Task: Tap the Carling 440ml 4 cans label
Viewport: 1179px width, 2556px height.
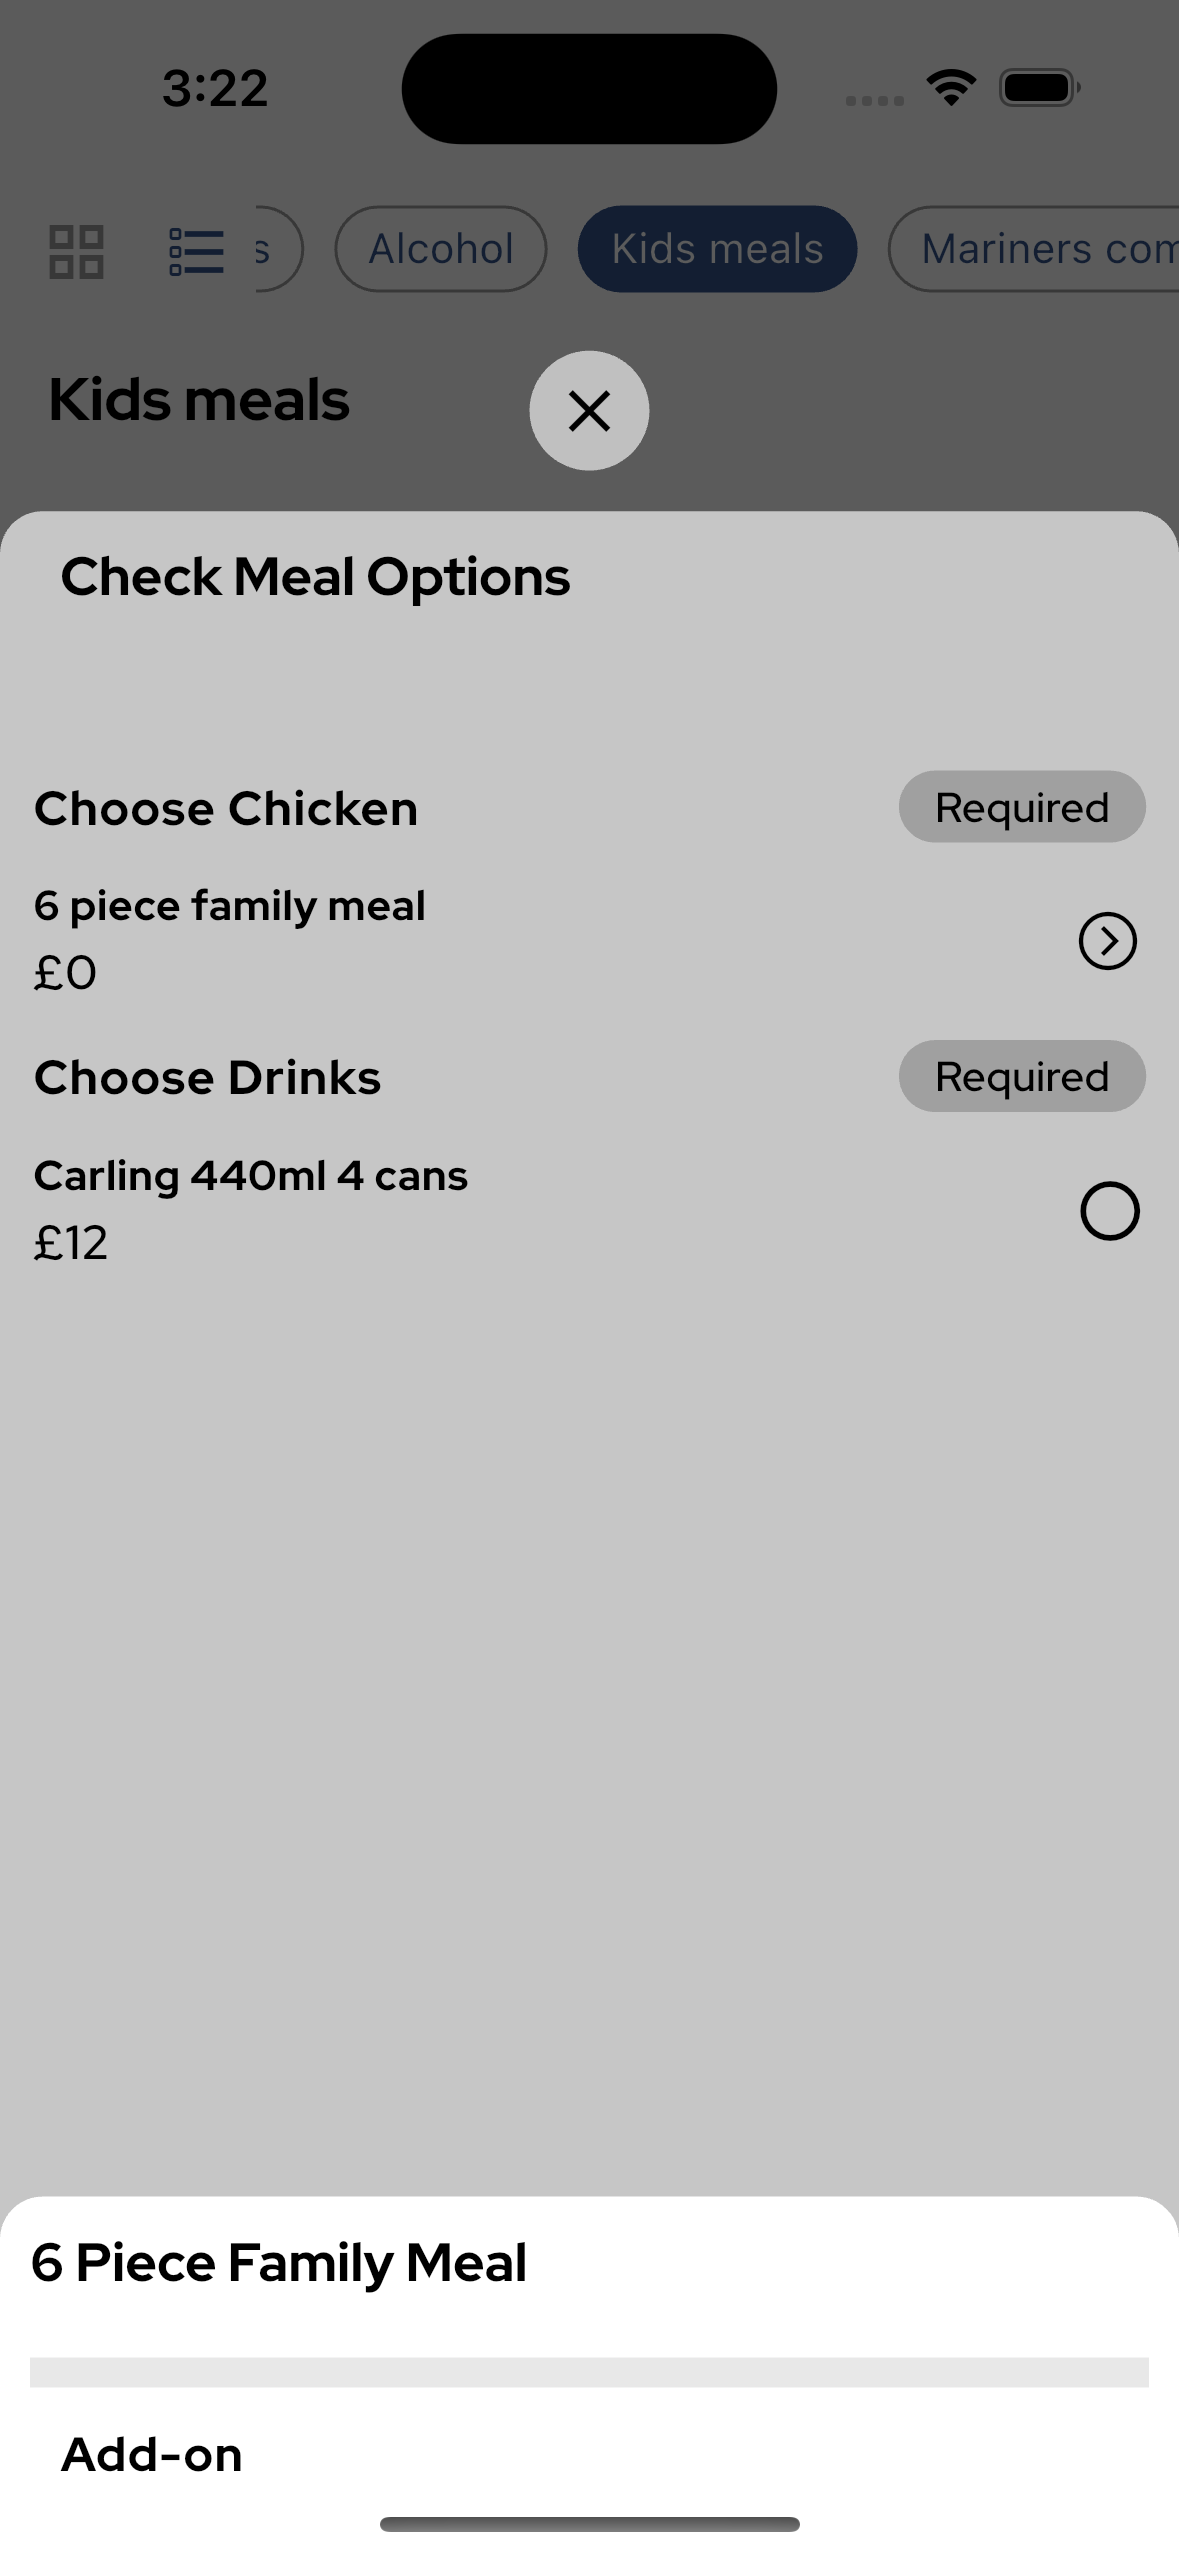Action: 251,1176
